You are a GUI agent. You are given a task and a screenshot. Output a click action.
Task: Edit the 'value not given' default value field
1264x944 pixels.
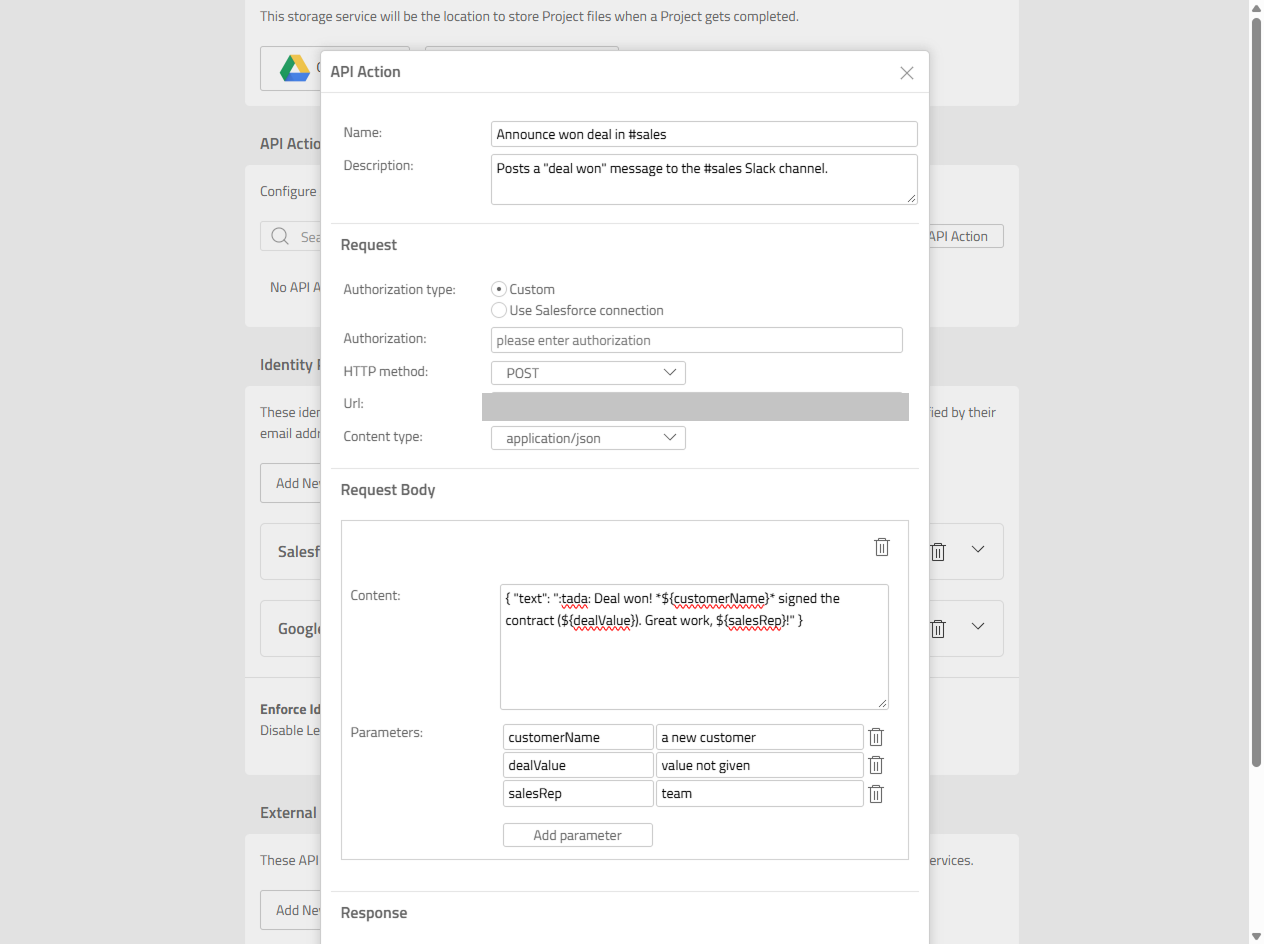(x=760, y=765)
